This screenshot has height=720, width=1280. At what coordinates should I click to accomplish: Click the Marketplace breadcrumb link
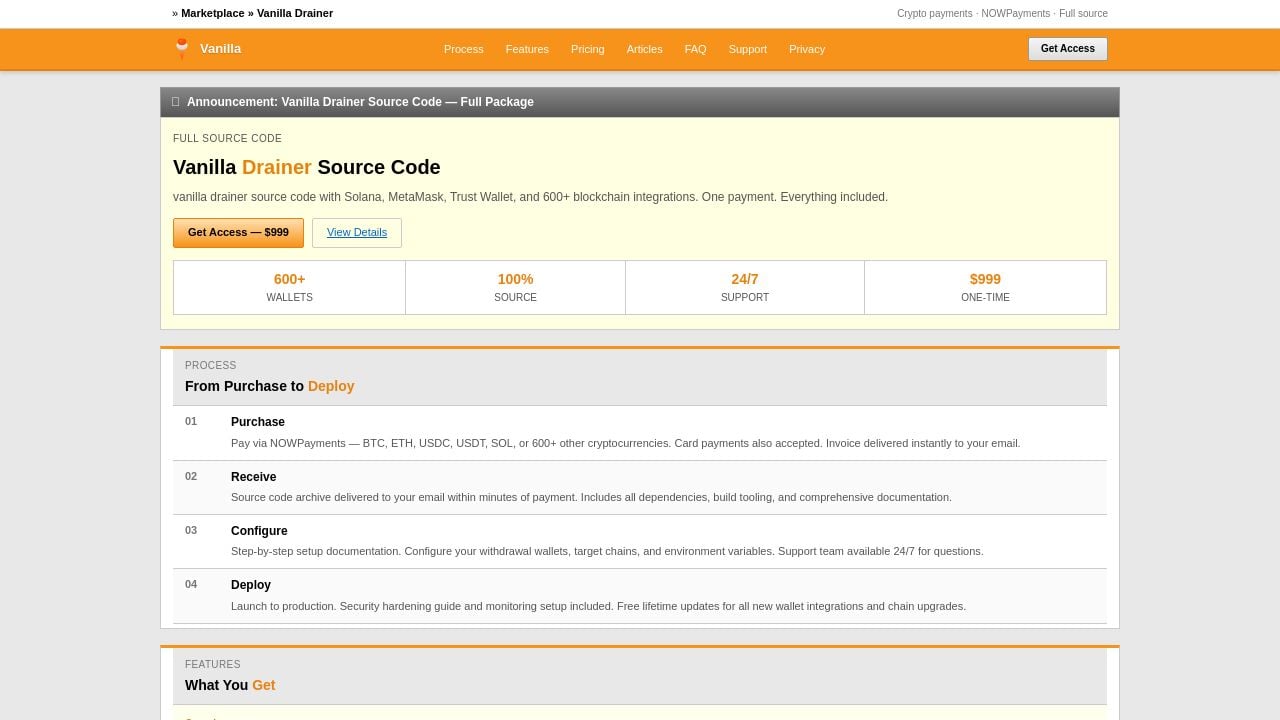coord(212,13)
